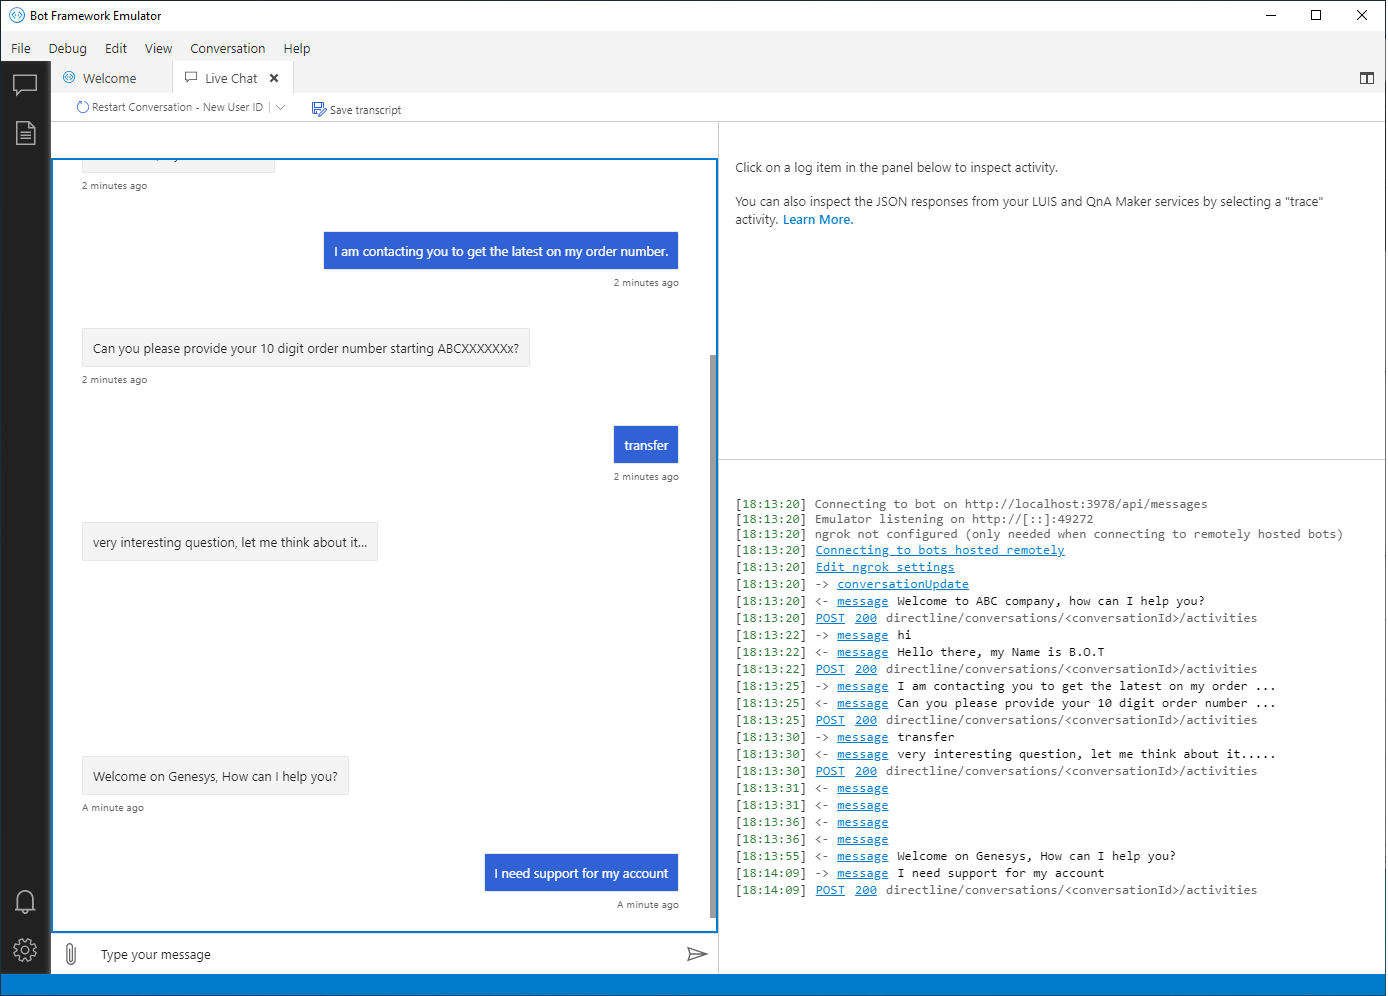Inspect log message 'transfer'
The height and width of the screenshot is (996, 1388).
[862, 737]
